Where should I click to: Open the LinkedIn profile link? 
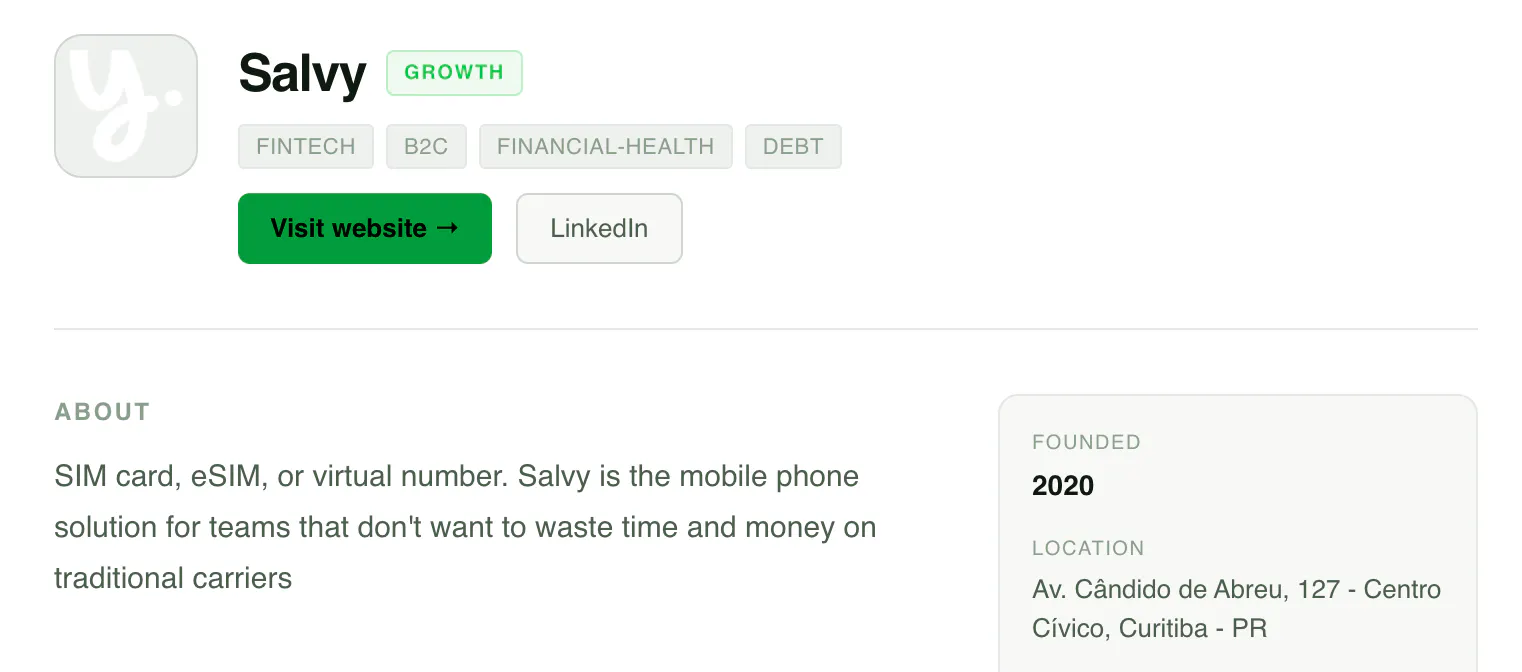click(599, 228)
